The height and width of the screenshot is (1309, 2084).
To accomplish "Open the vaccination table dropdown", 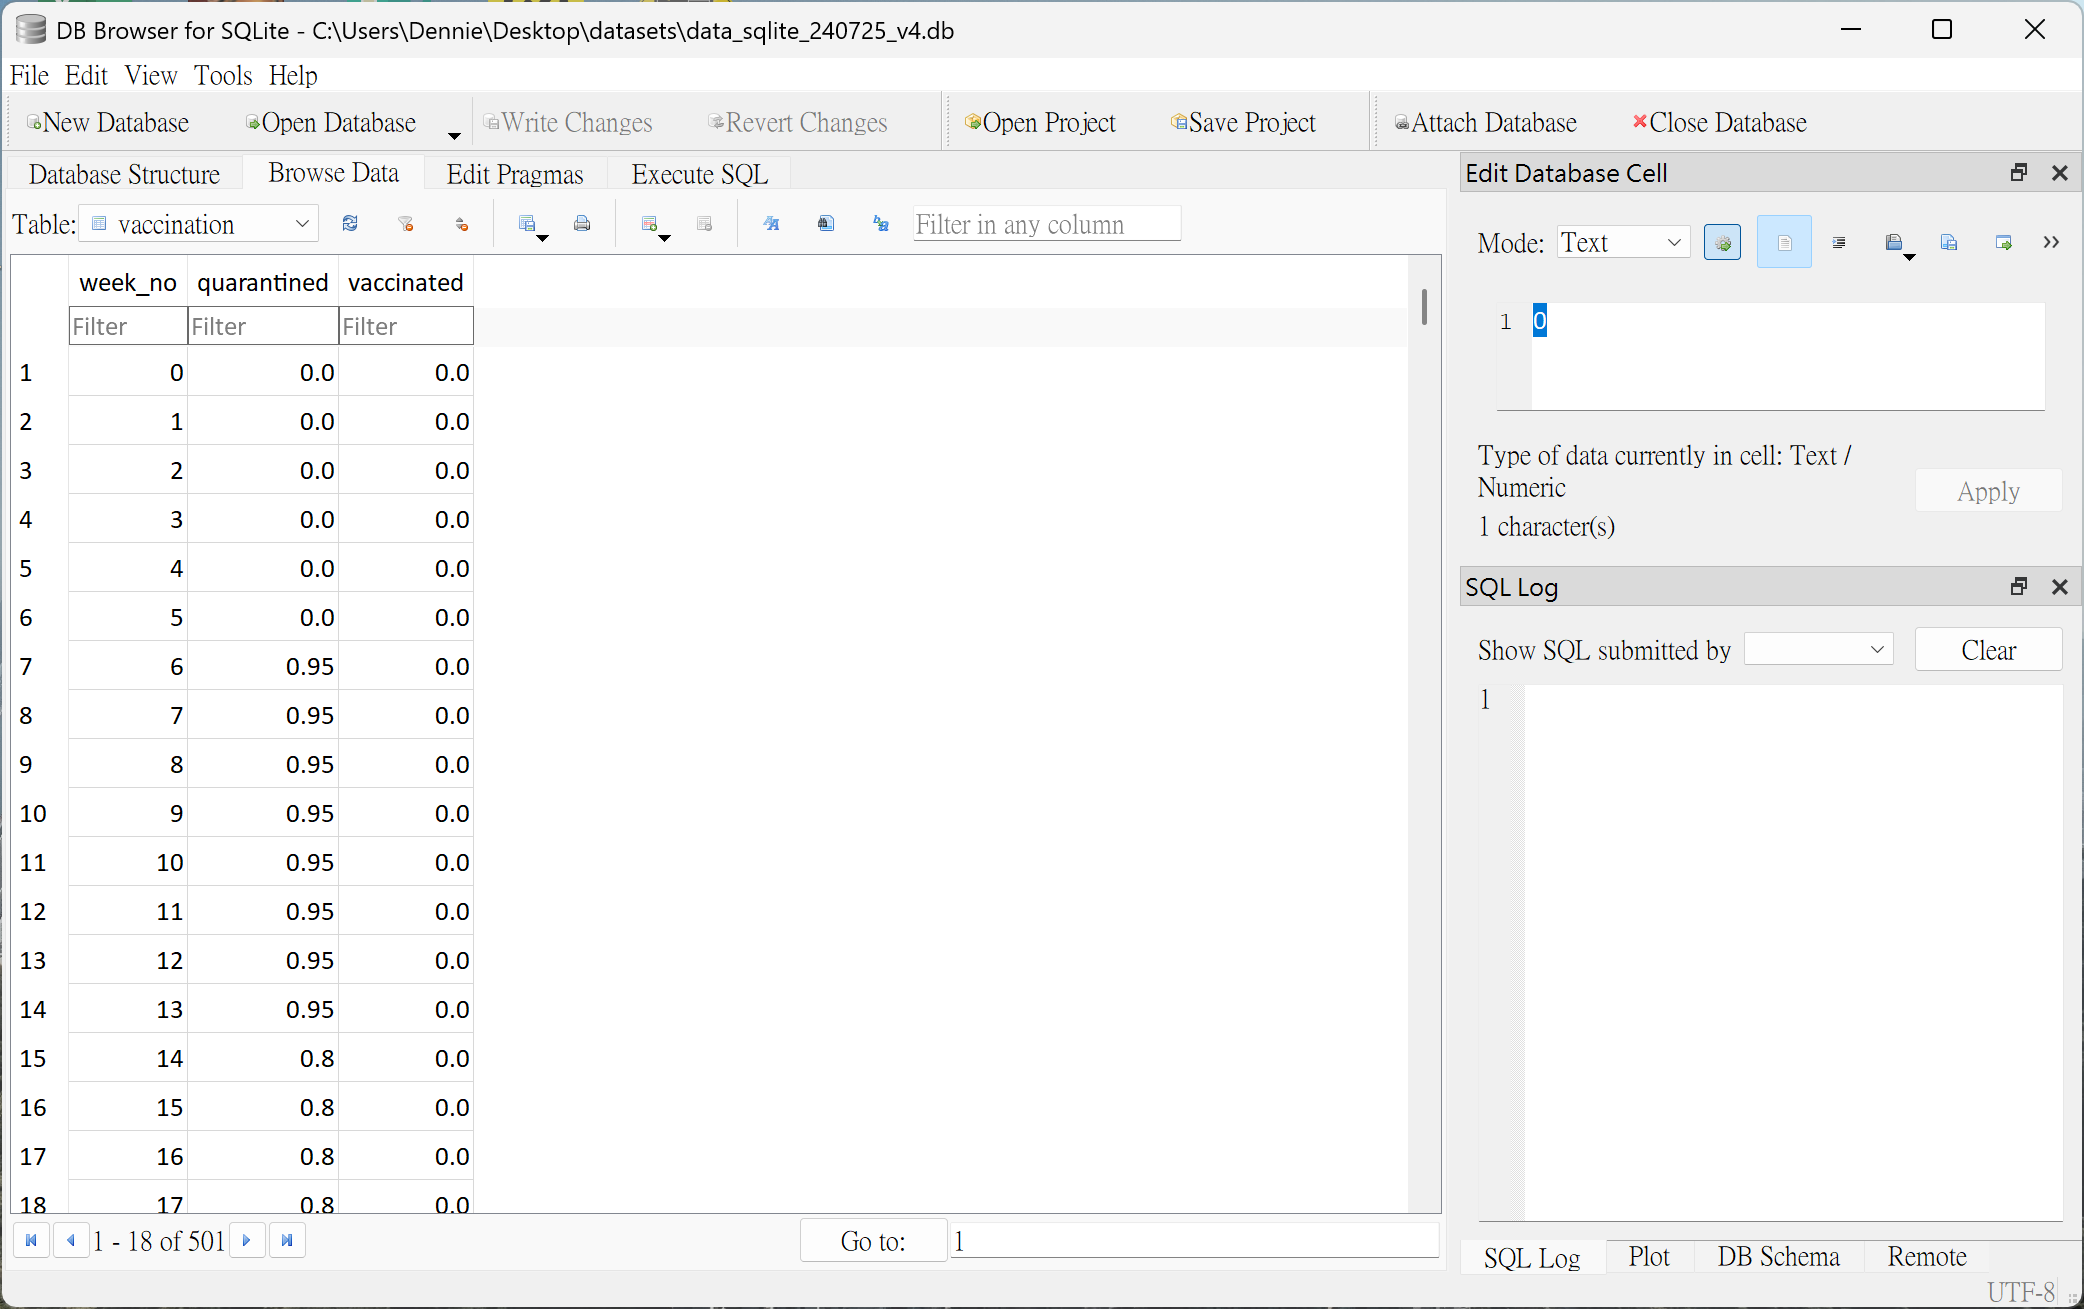I will tap(200, 224).
